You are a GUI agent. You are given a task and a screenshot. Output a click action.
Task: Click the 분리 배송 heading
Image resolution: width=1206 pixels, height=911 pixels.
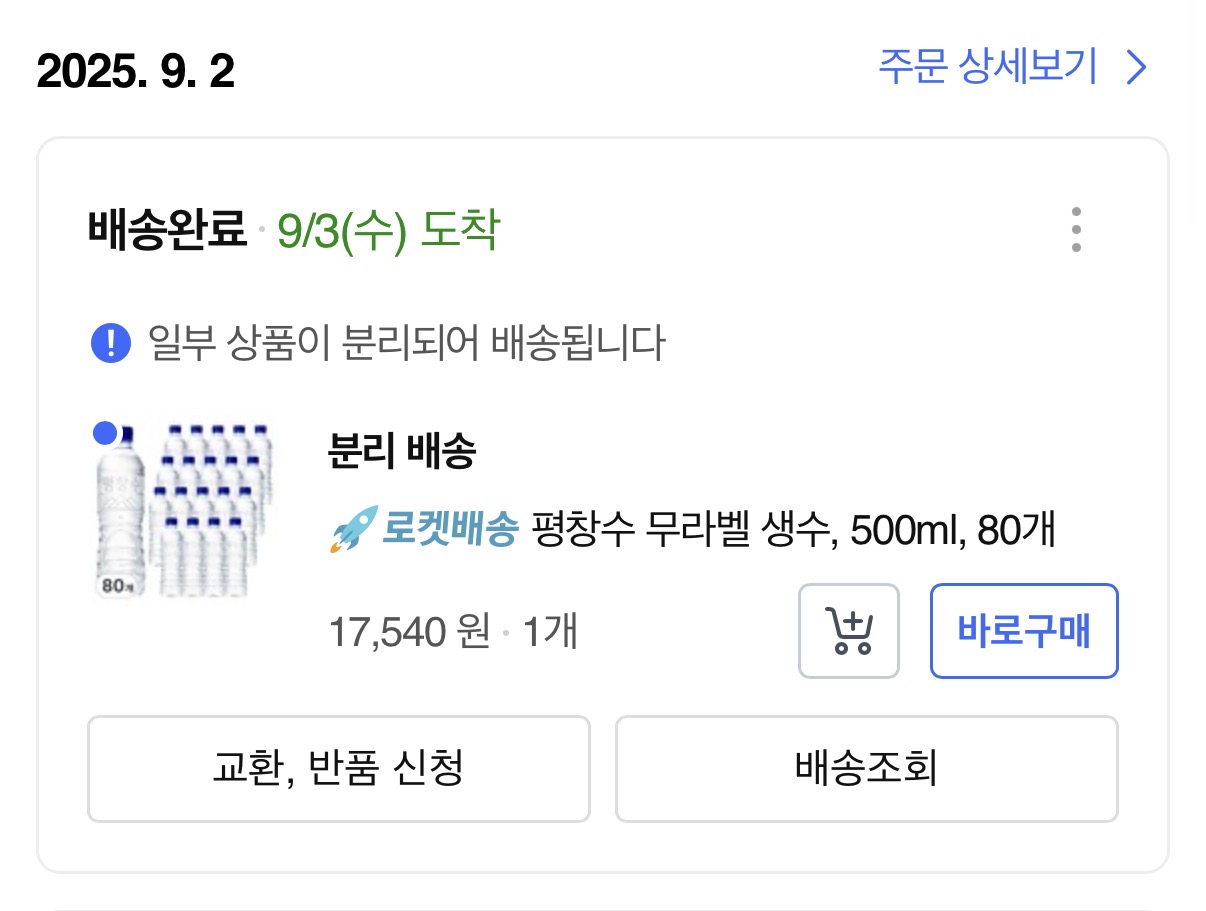coord(402,453)
